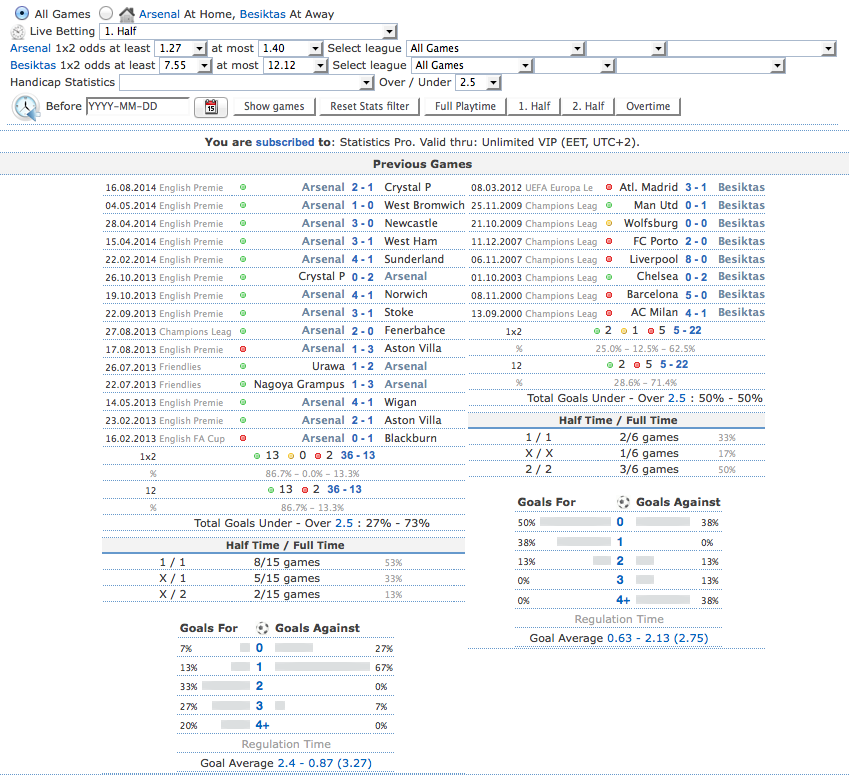Screen dimensions: 849x775
Task: Click soccer ball icon in Besiktas goals table
Action: click(623, 502)
